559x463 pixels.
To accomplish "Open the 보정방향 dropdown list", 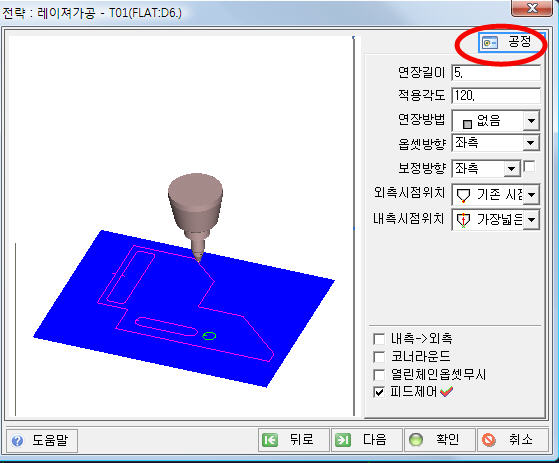I will pos(512,169).
